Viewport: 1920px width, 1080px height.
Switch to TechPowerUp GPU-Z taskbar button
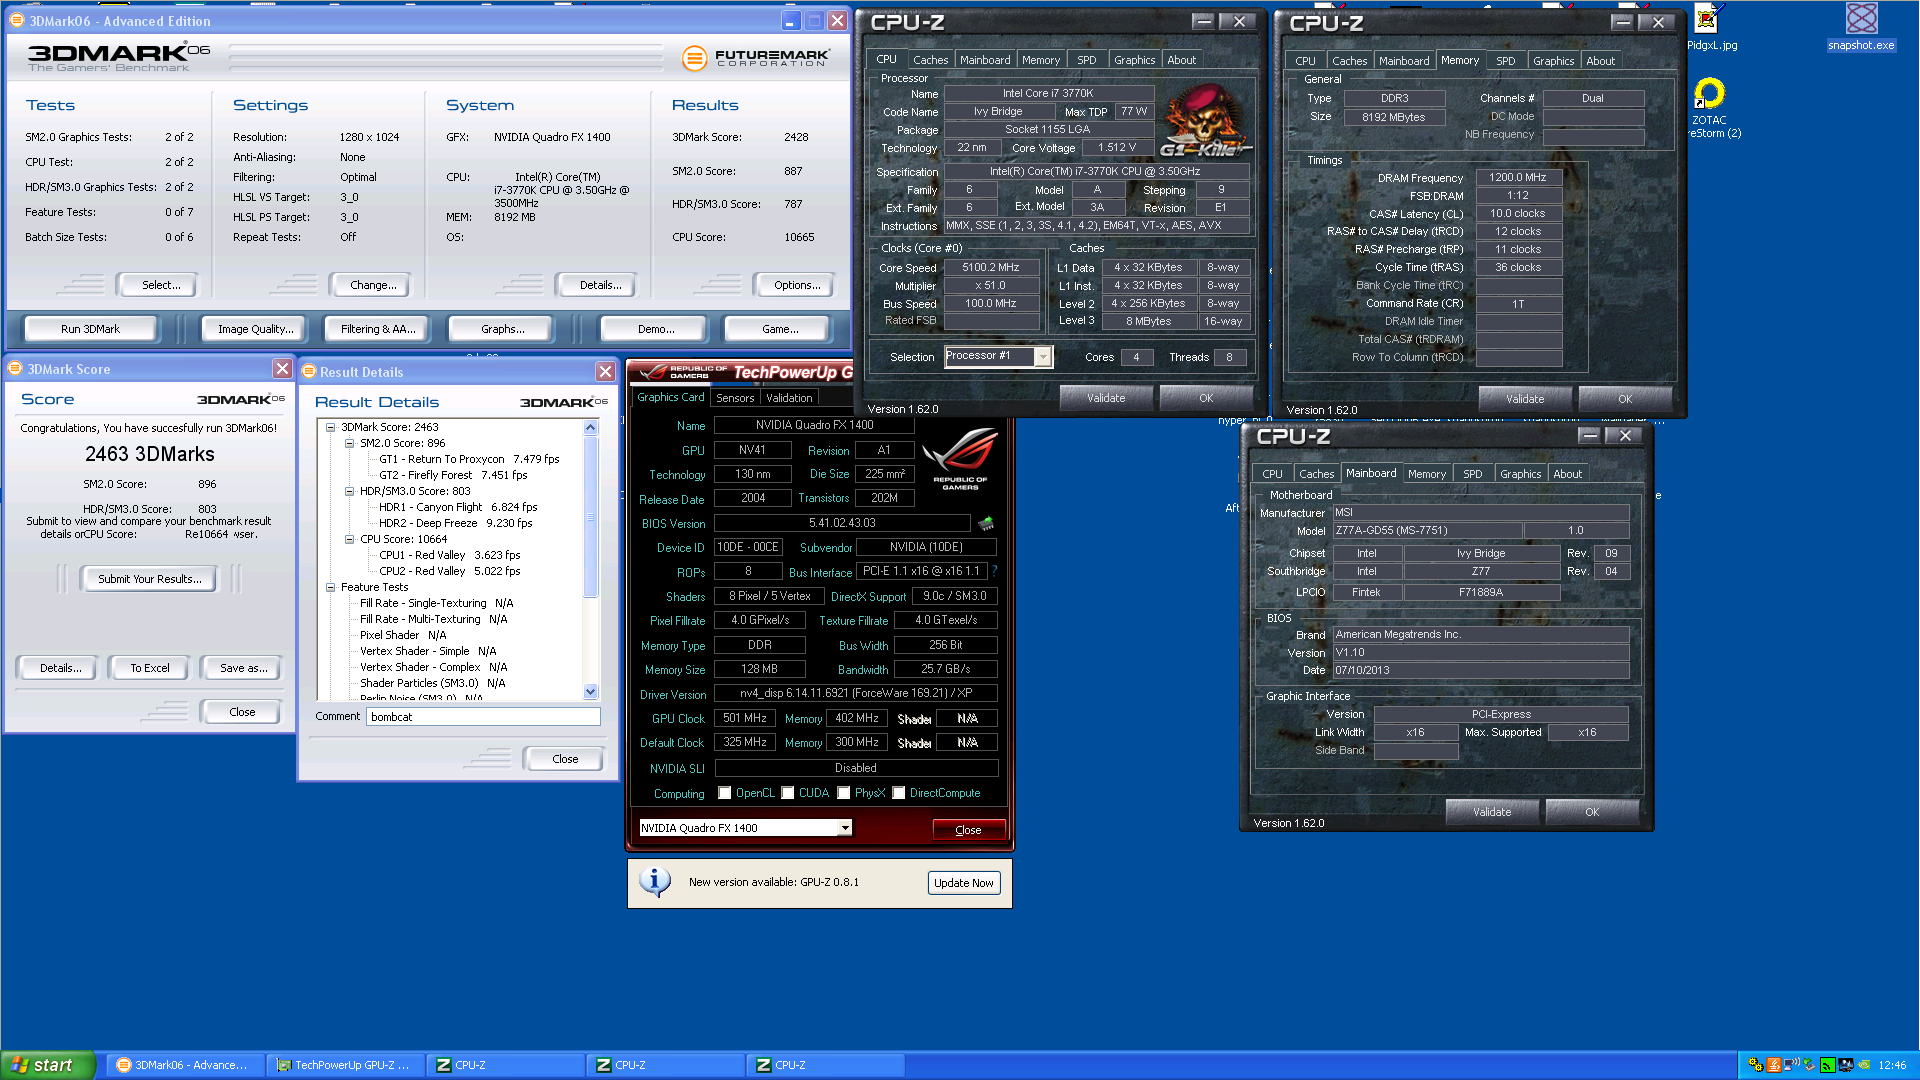[x=346, y=1065]
